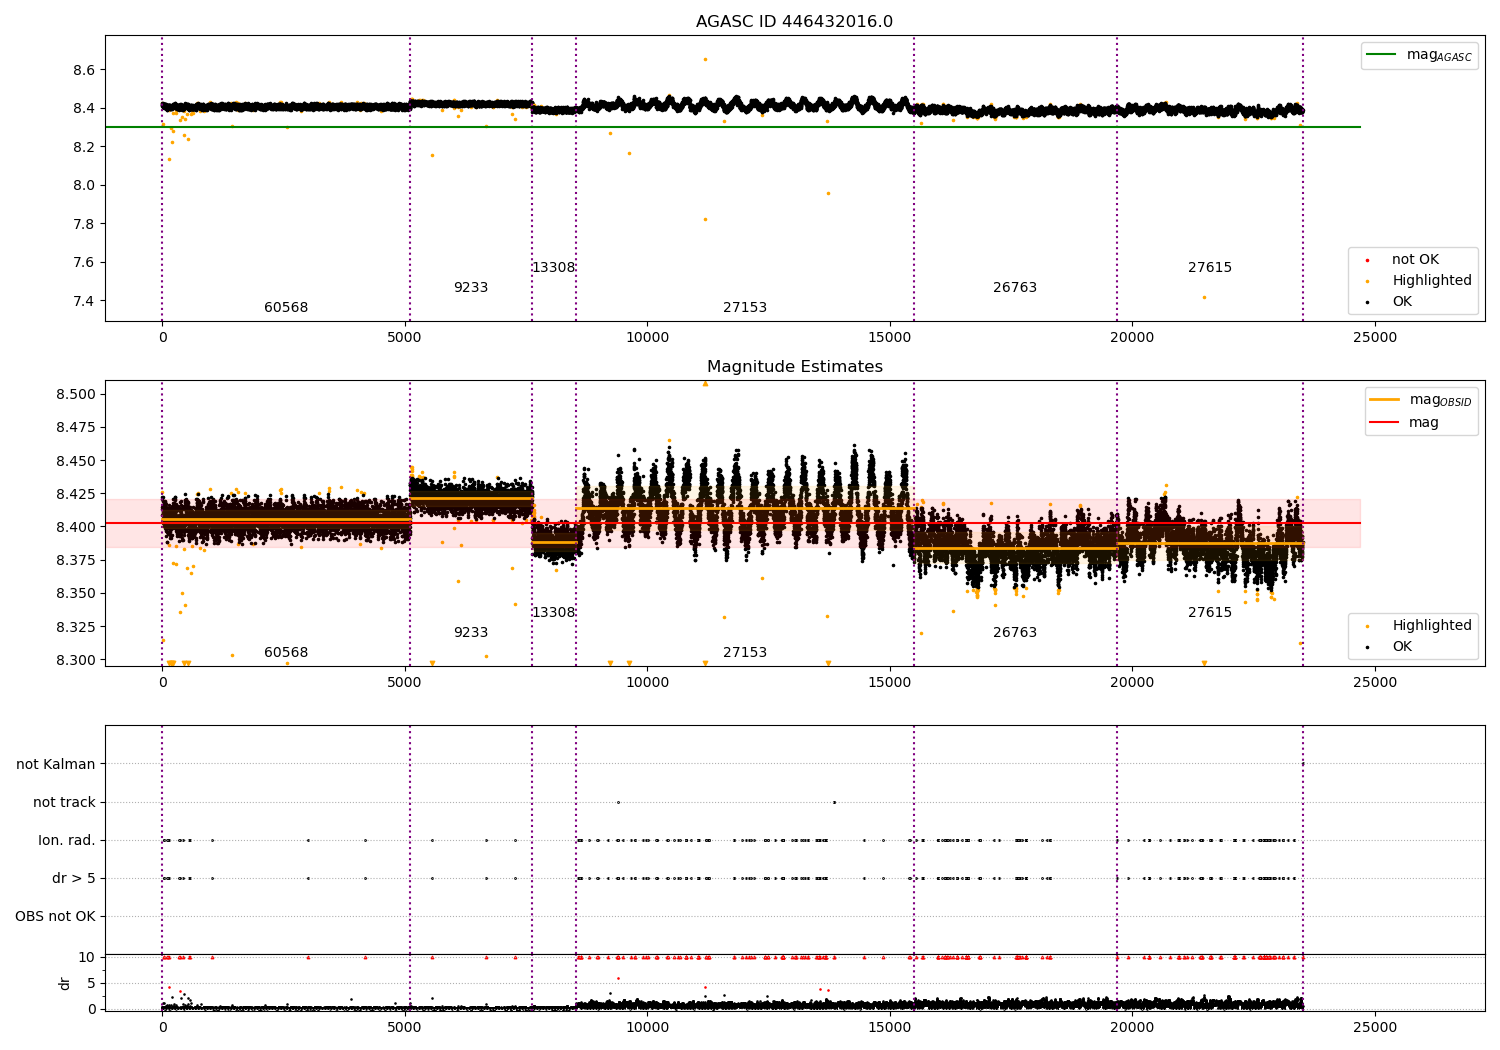Click the 8.6 y-tick in top panel
The image size is (1500, 1050).
pos(84,71)
